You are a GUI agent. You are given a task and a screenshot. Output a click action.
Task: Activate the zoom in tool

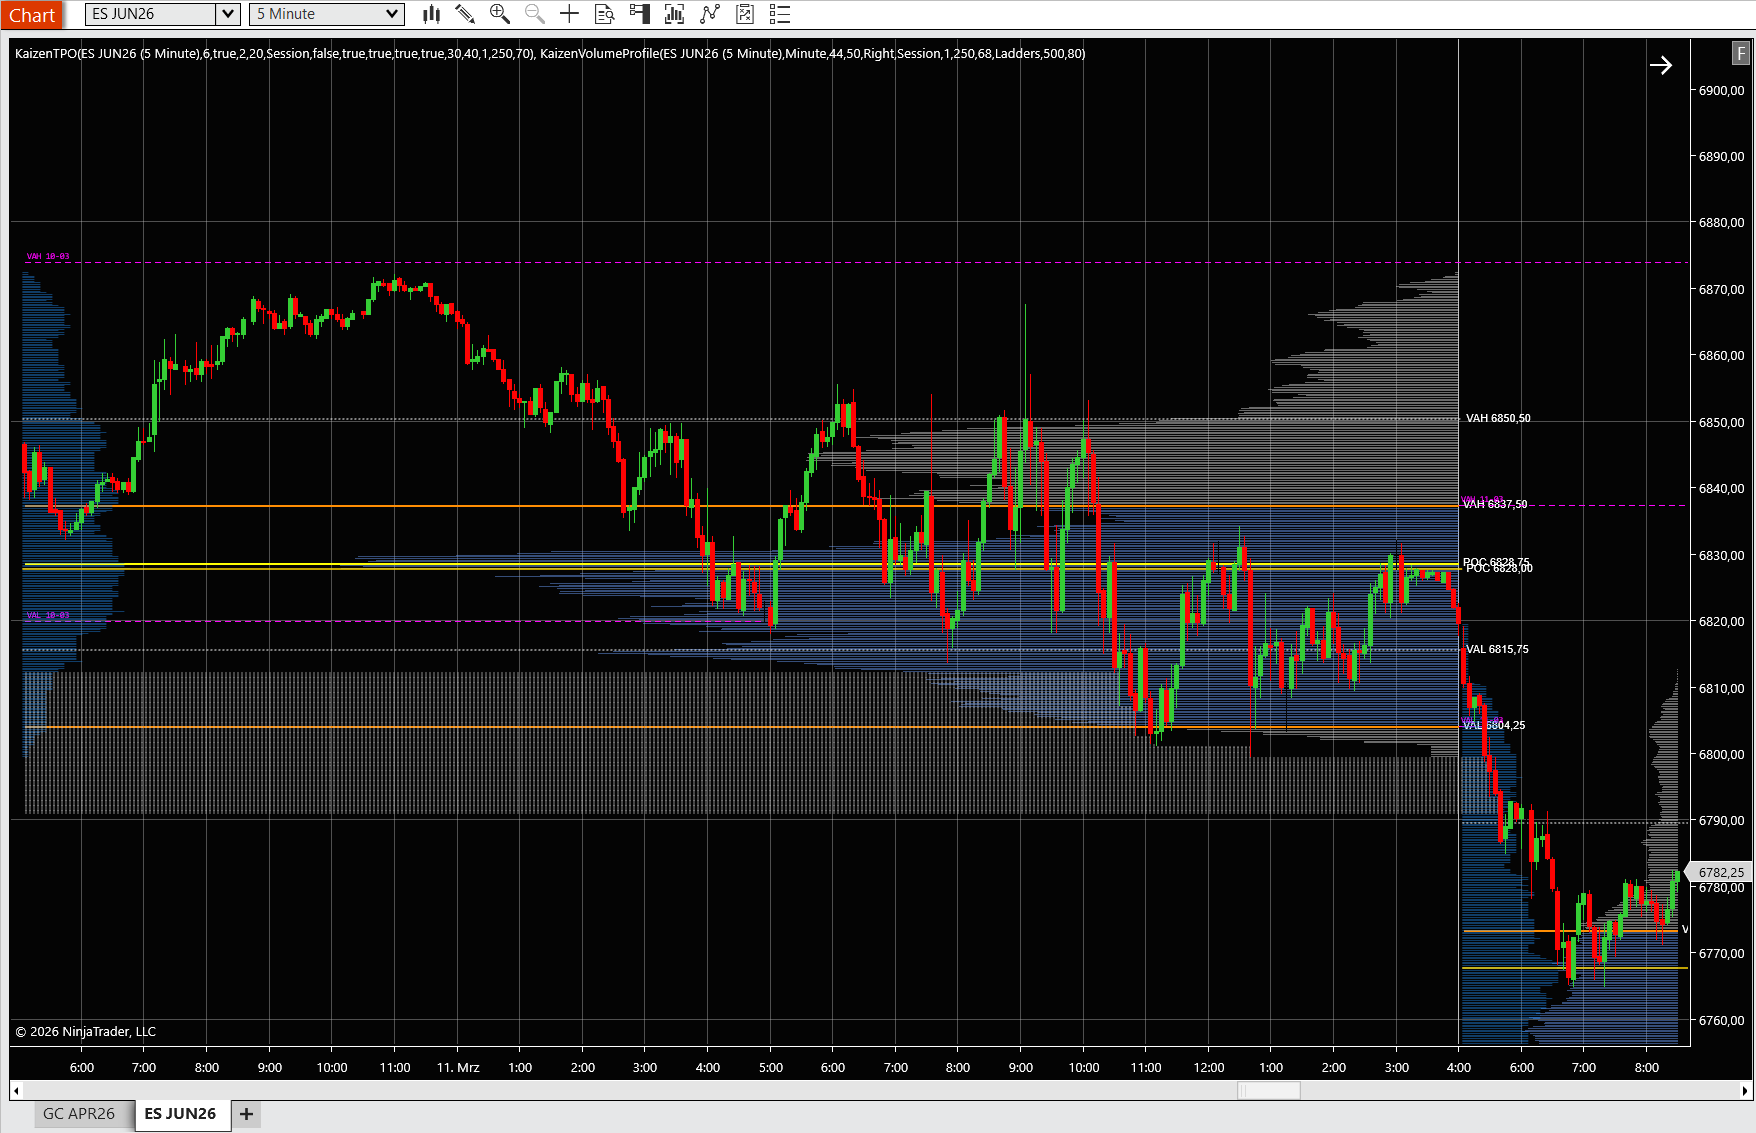[500, 14]
